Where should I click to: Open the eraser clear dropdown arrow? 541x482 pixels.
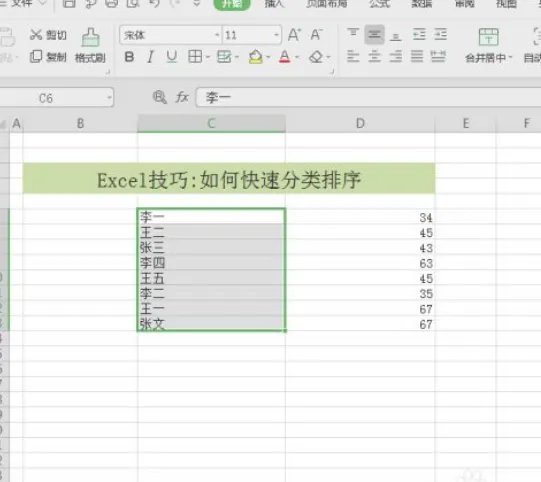tap(328, 57)
